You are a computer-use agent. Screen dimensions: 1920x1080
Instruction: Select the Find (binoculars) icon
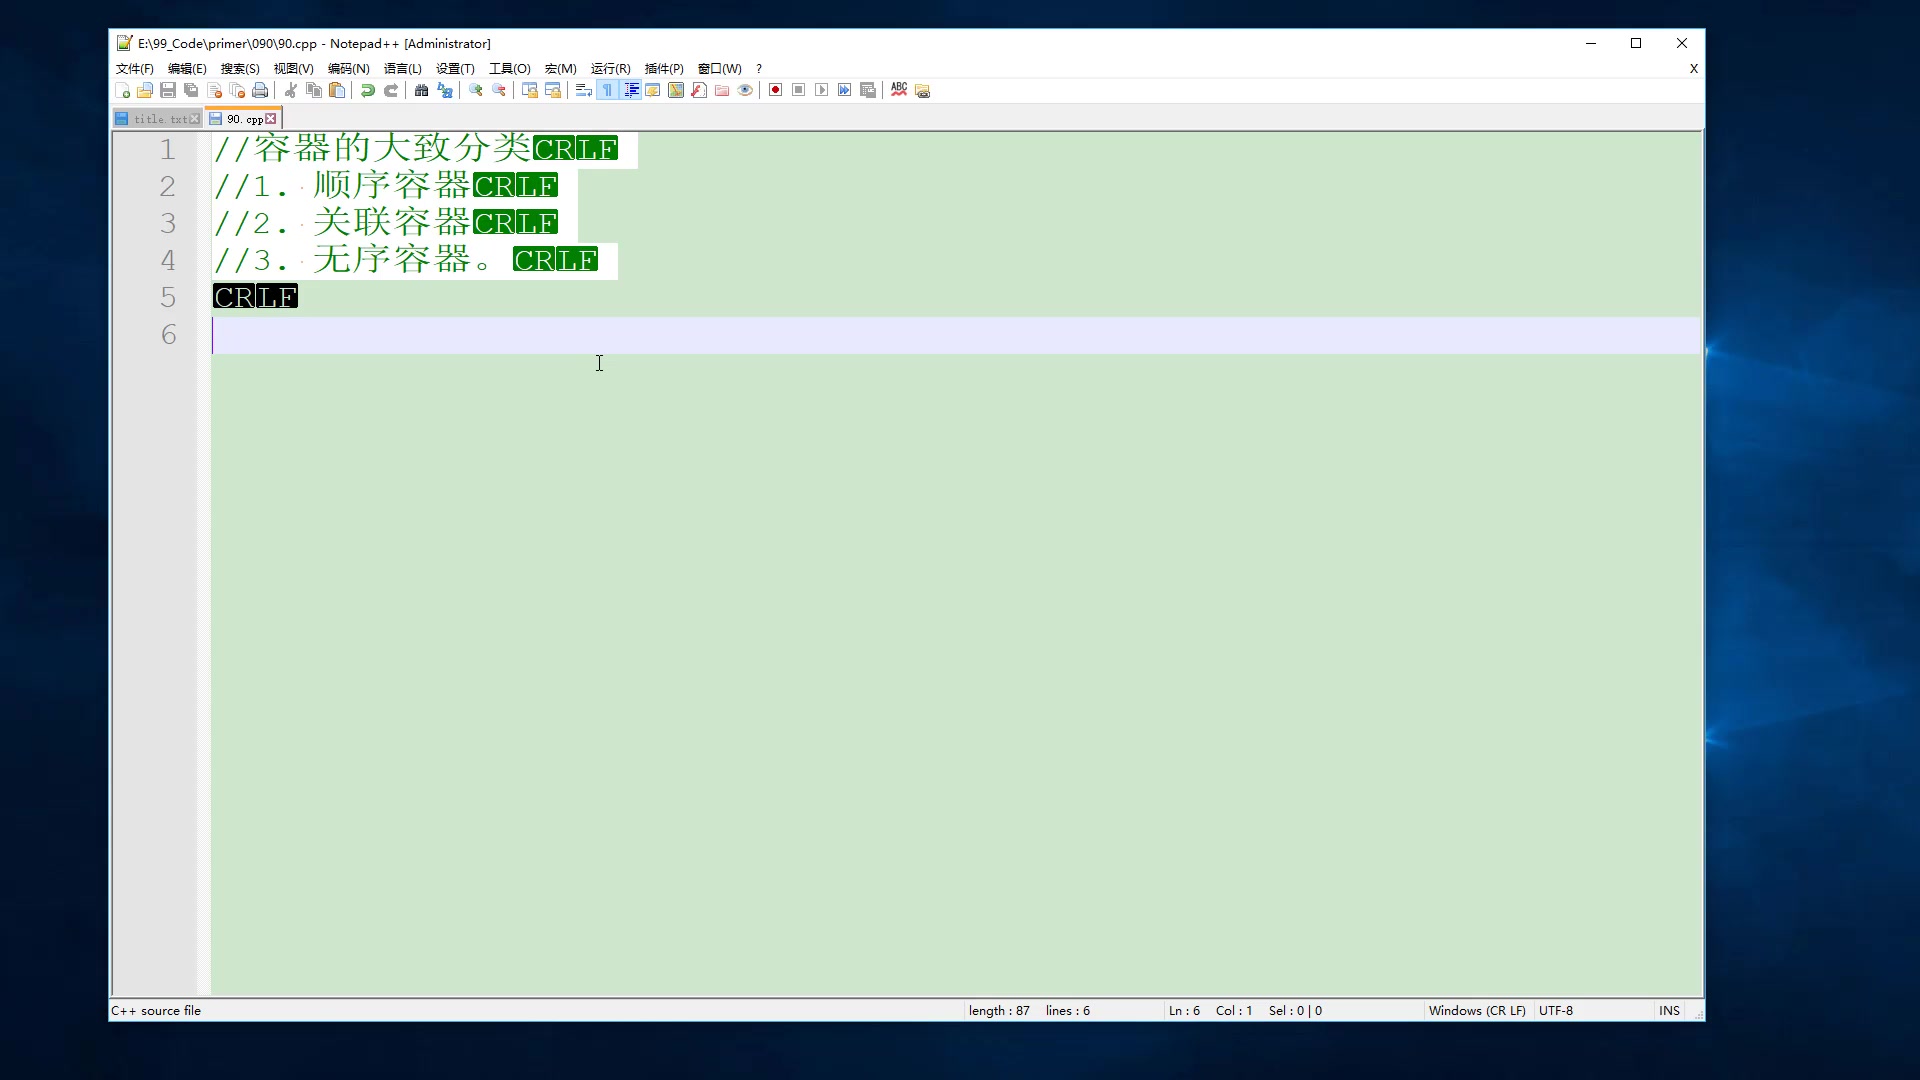click(x=421, y=90)
